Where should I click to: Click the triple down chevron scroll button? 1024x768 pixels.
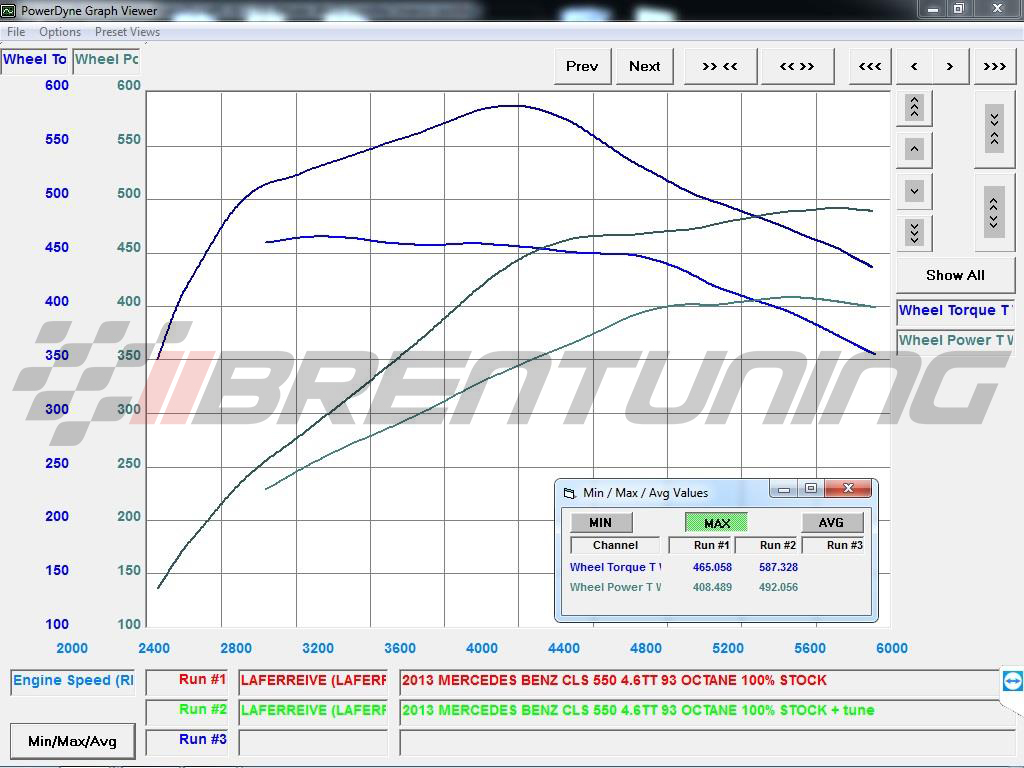(914, 232)
